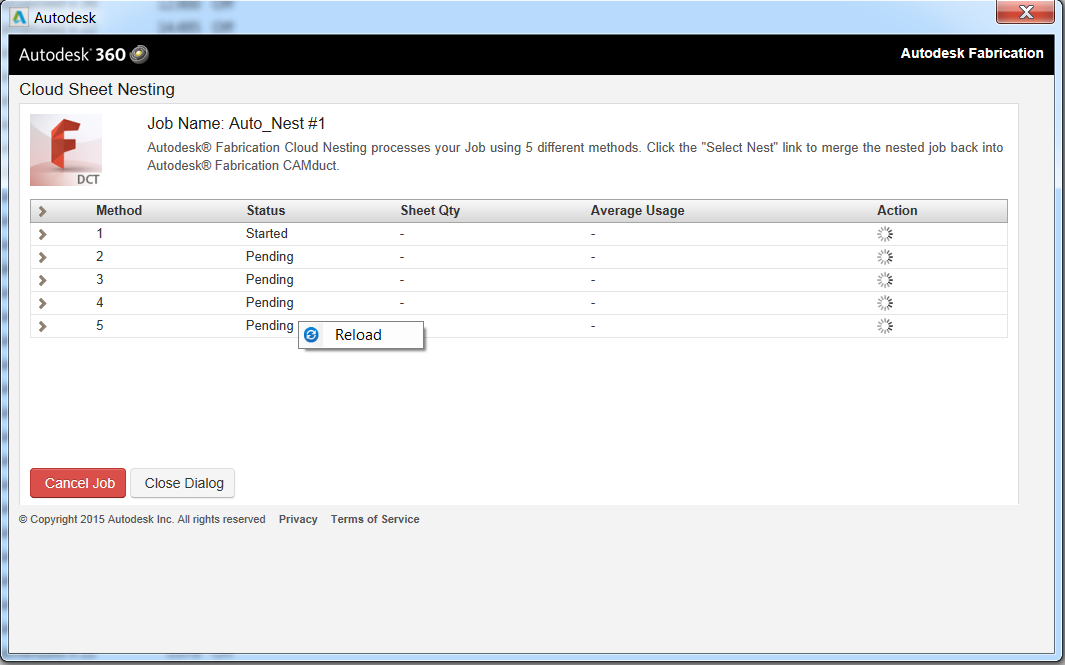
Task: Click the Action column header
Action: pos(897,211)
